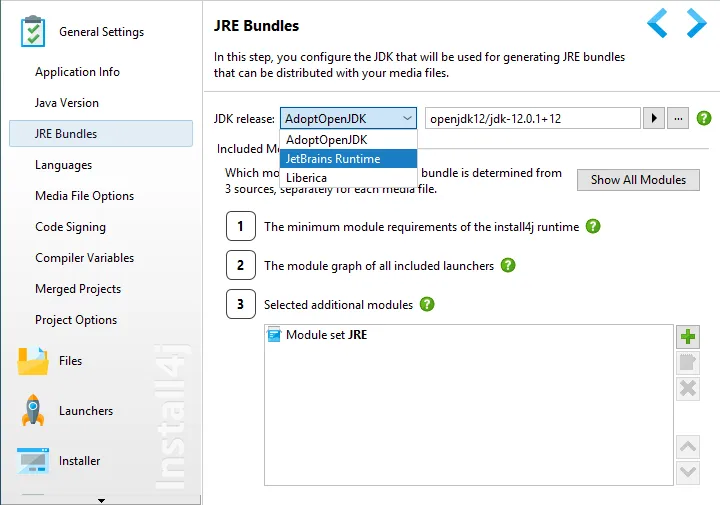Collapse the JDK release combo box
Image resolution: width=720 pixels, height=505 pixels.
click(349, 118)
